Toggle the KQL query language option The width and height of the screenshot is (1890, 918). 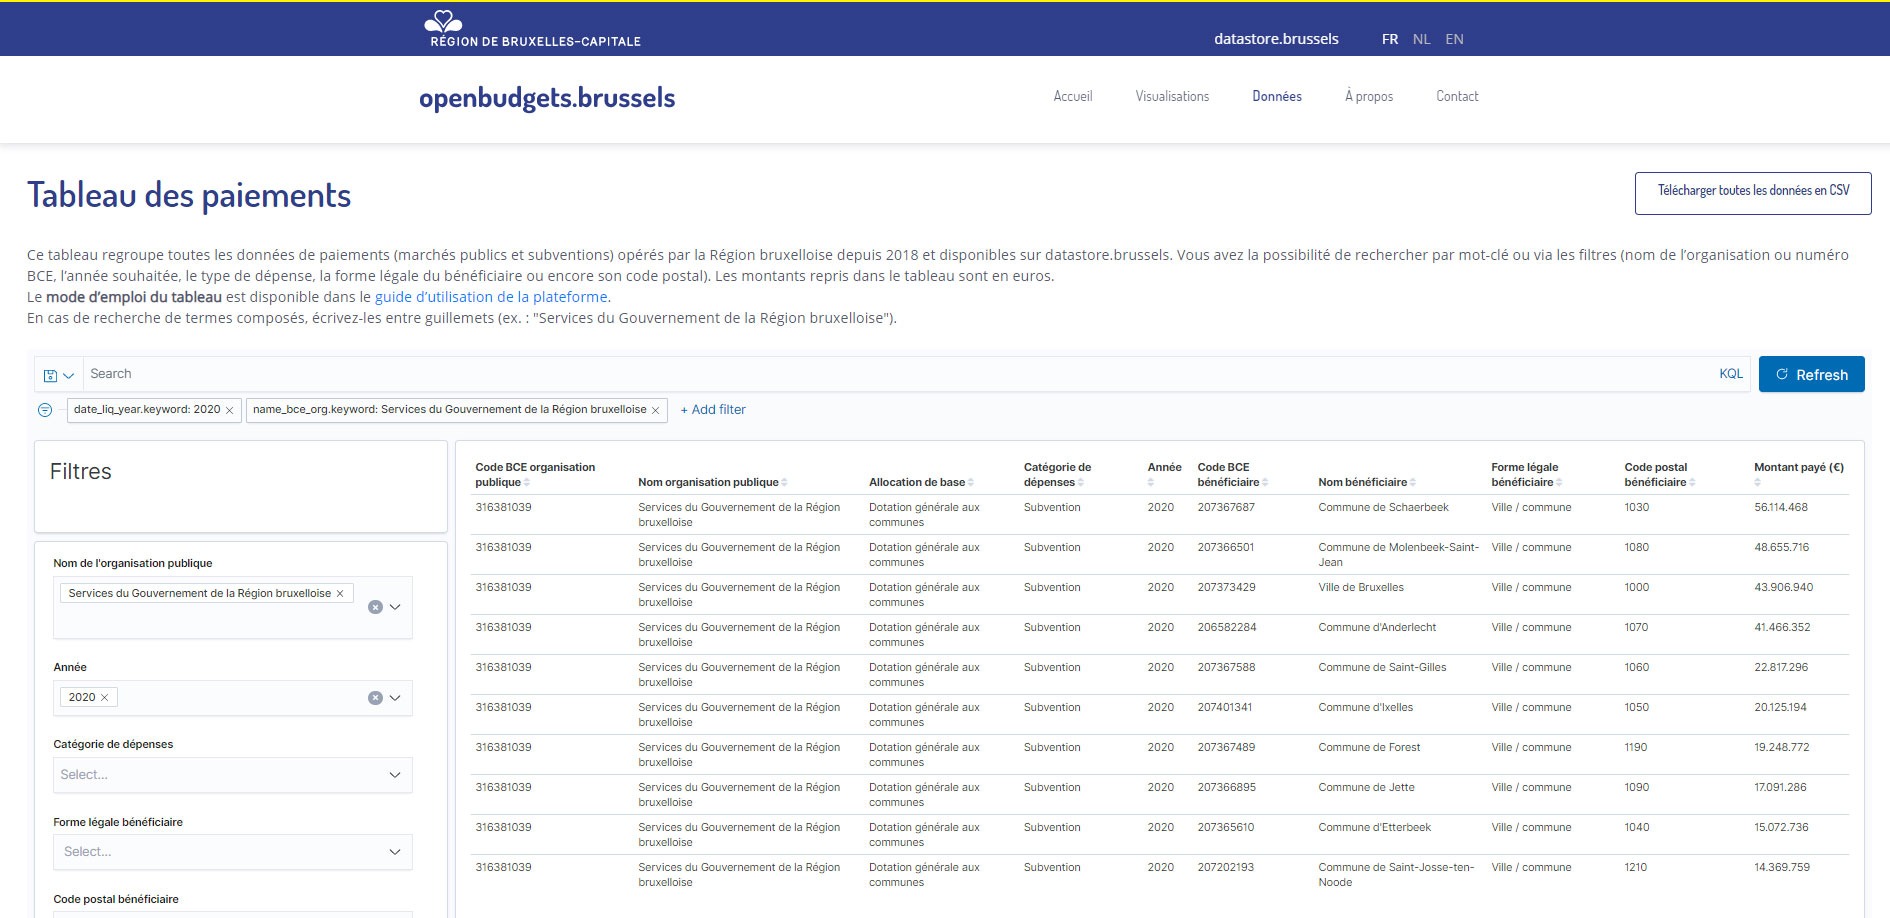point(1730,374)
